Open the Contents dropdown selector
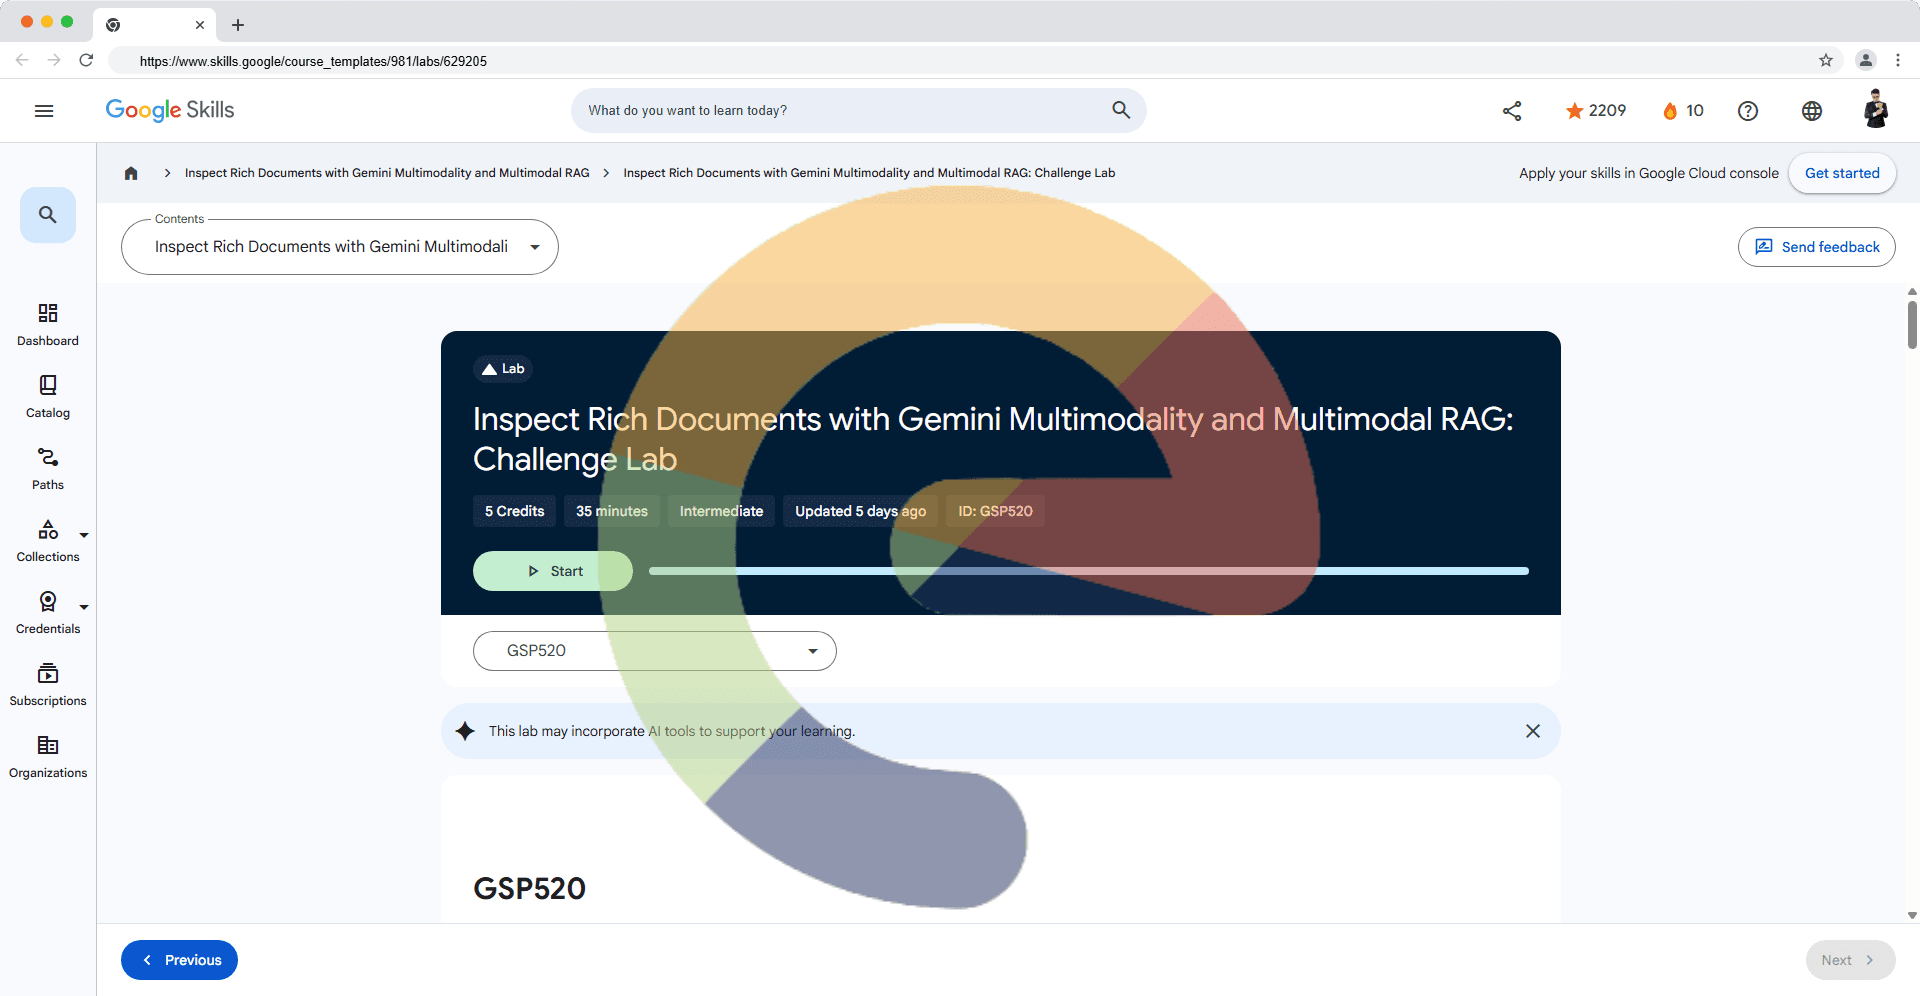Image resolution: width=1920 pixels, height=996 pixels. (x=340, y=247)
